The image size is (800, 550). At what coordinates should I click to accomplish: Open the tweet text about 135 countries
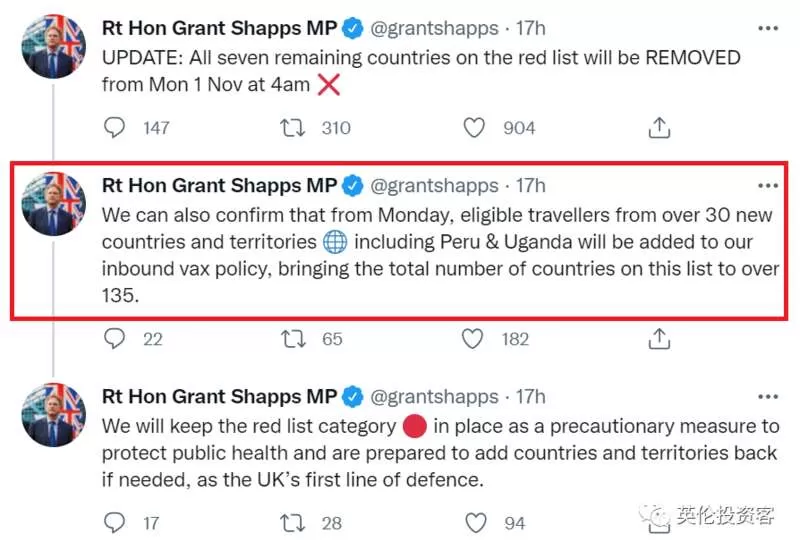[440, 255]
